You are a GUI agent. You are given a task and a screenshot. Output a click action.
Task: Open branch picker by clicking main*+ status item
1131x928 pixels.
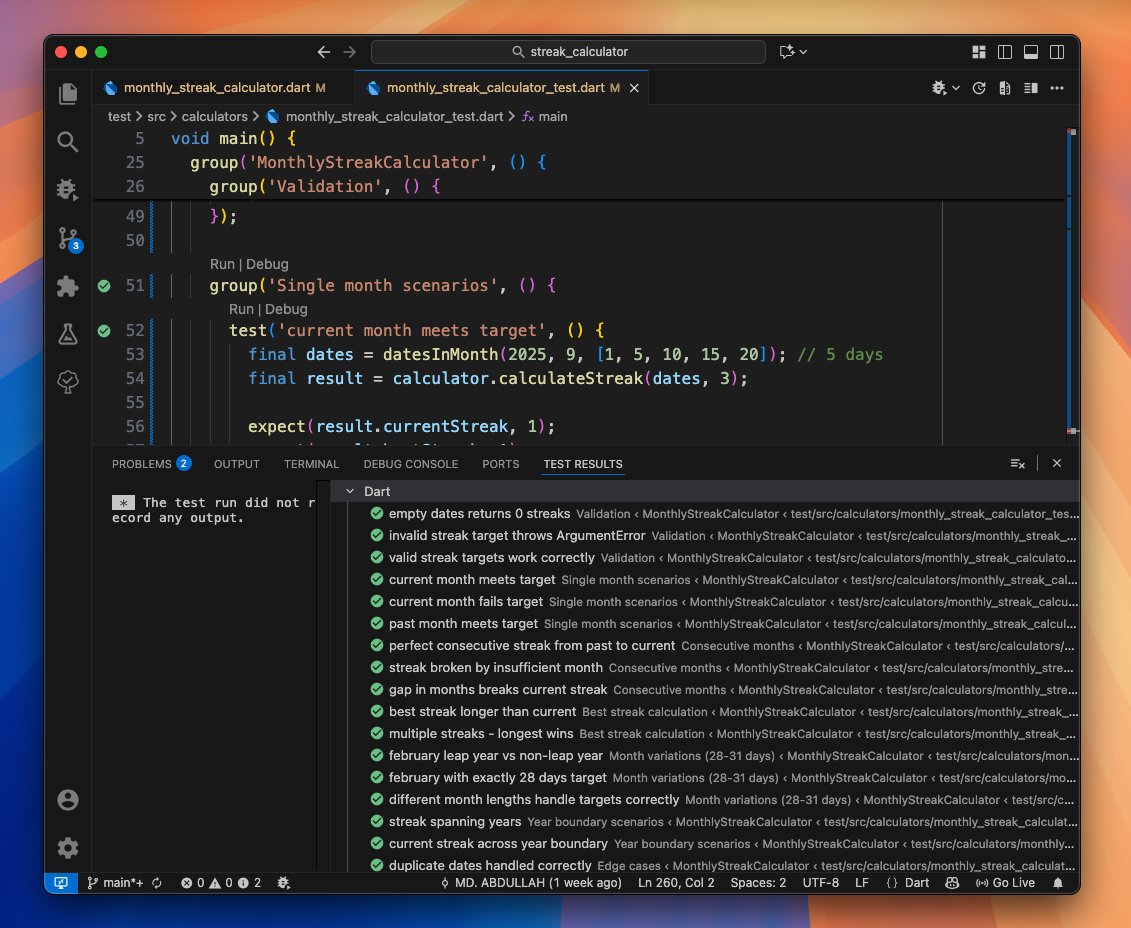coord(124,883)
